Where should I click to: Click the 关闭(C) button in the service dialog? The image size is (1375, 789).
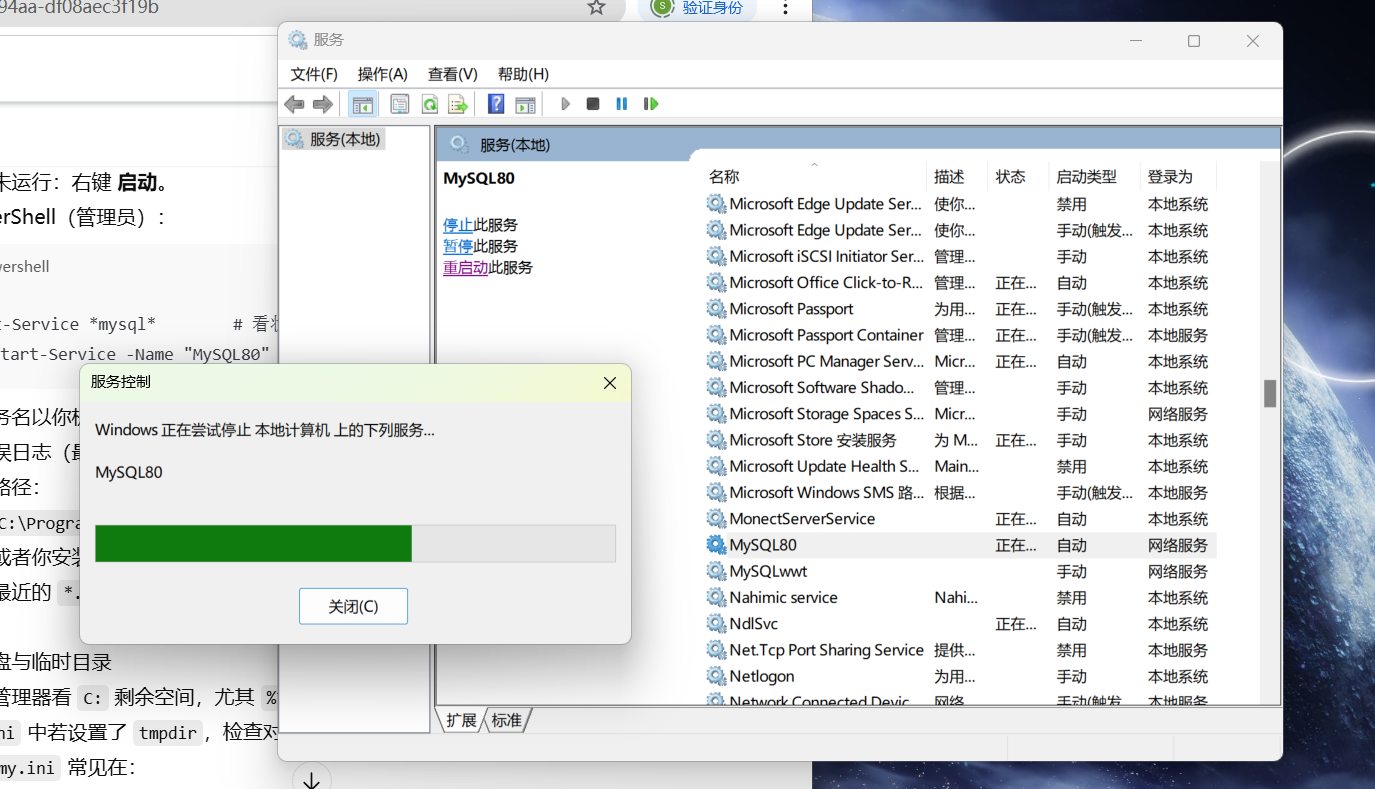tap(353, 606)
